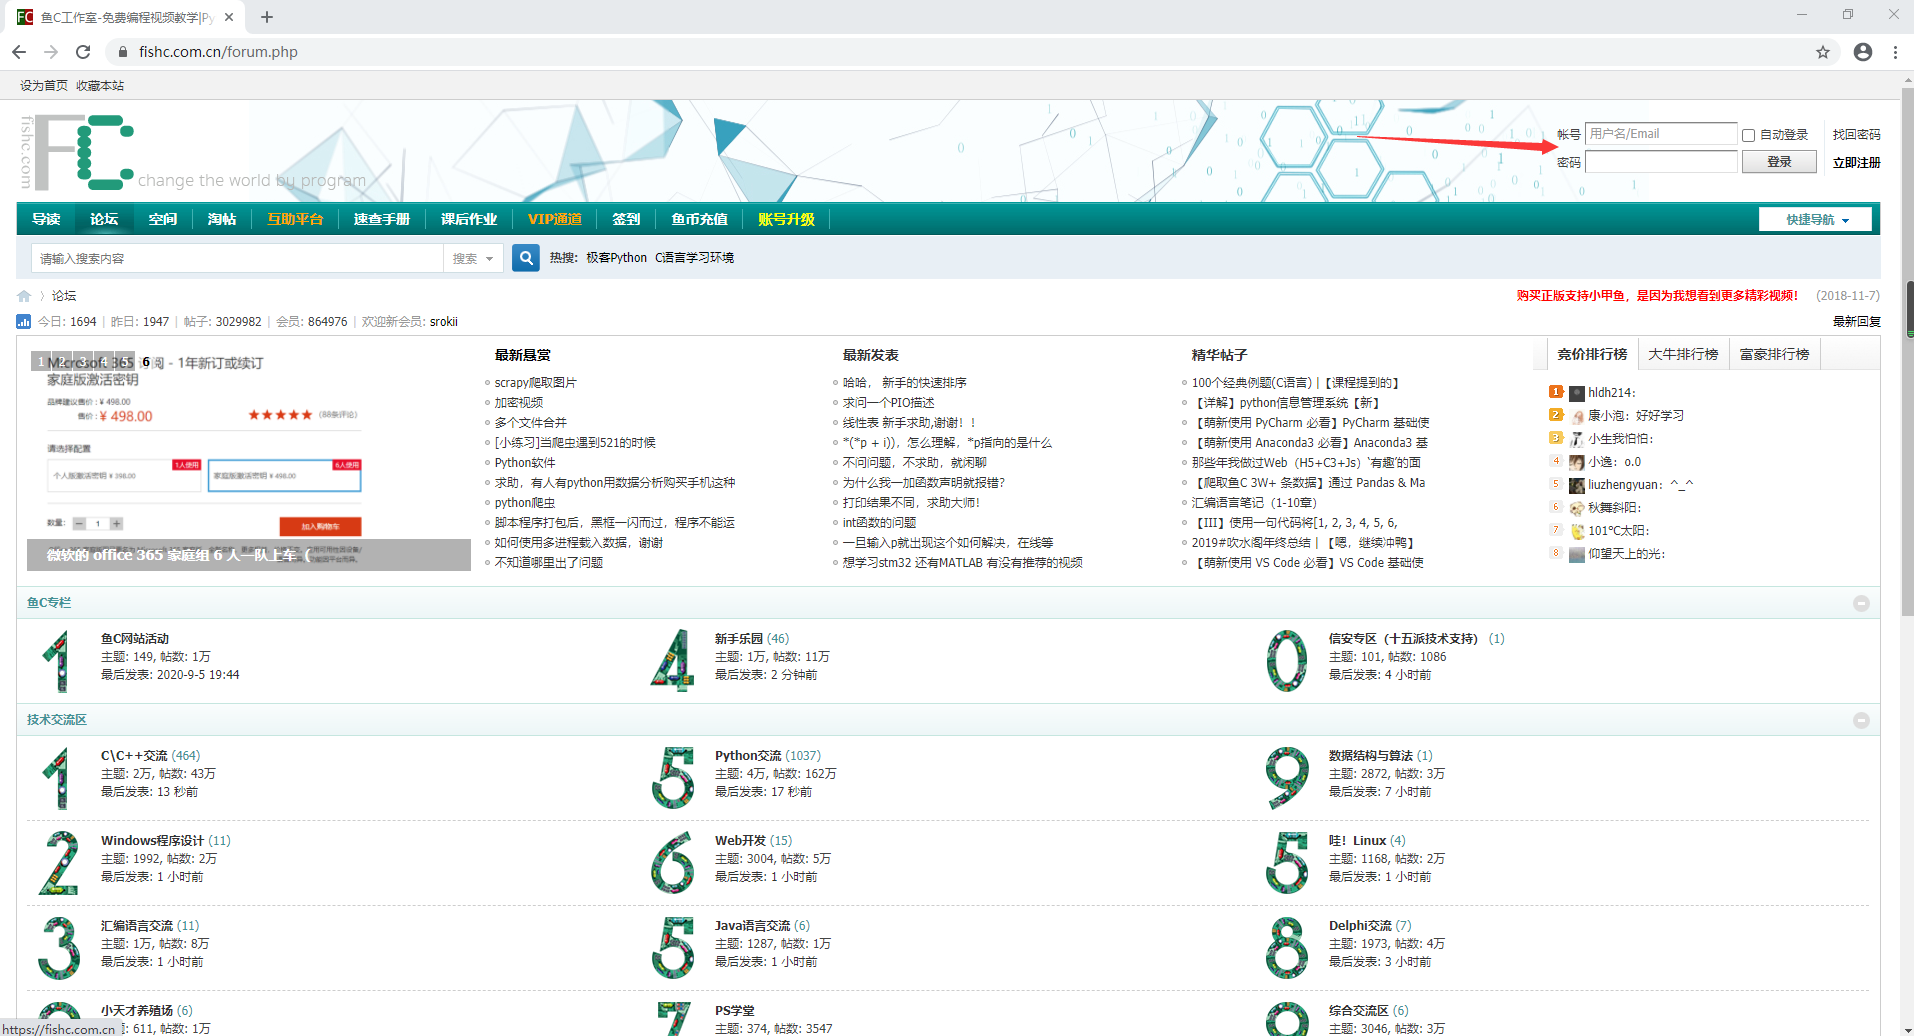Collapse the 技术交流区 section
Image resolution: width=1914 pixels, height=1036 pixels.
(x=1861, y=720)
